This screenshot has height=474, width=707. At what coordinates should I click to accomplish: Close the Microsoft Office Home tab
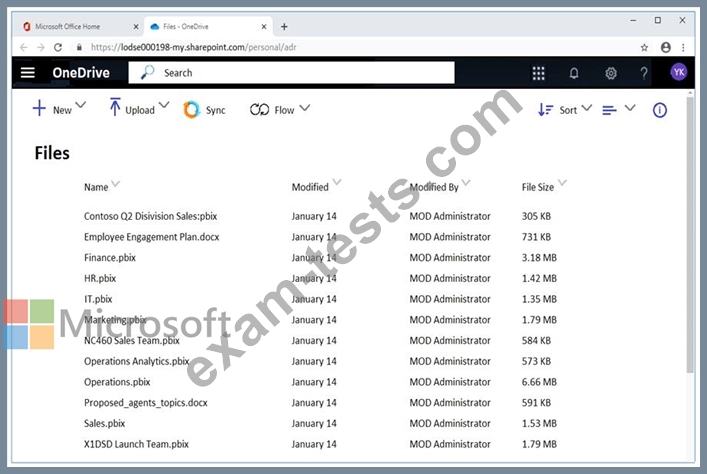pyautogui.click(x=136, y=27)
